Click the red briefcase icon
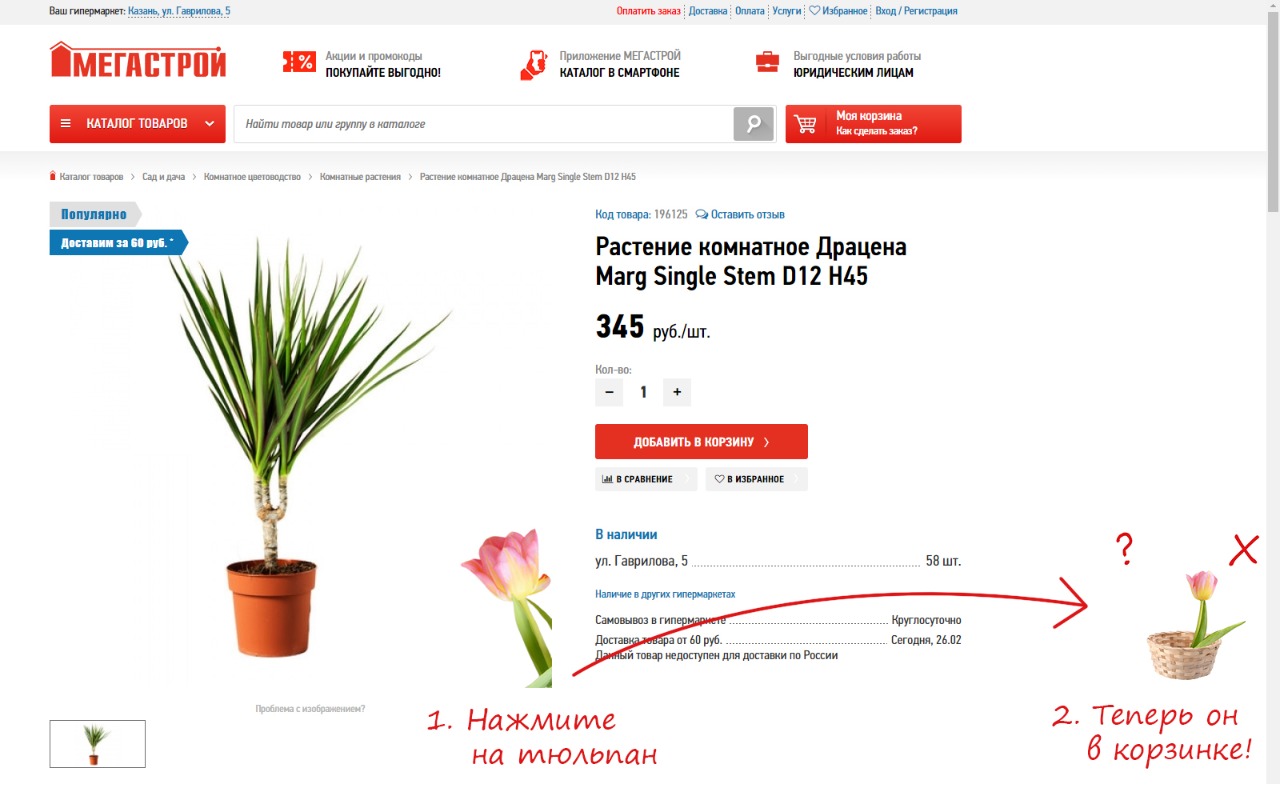 767,63
